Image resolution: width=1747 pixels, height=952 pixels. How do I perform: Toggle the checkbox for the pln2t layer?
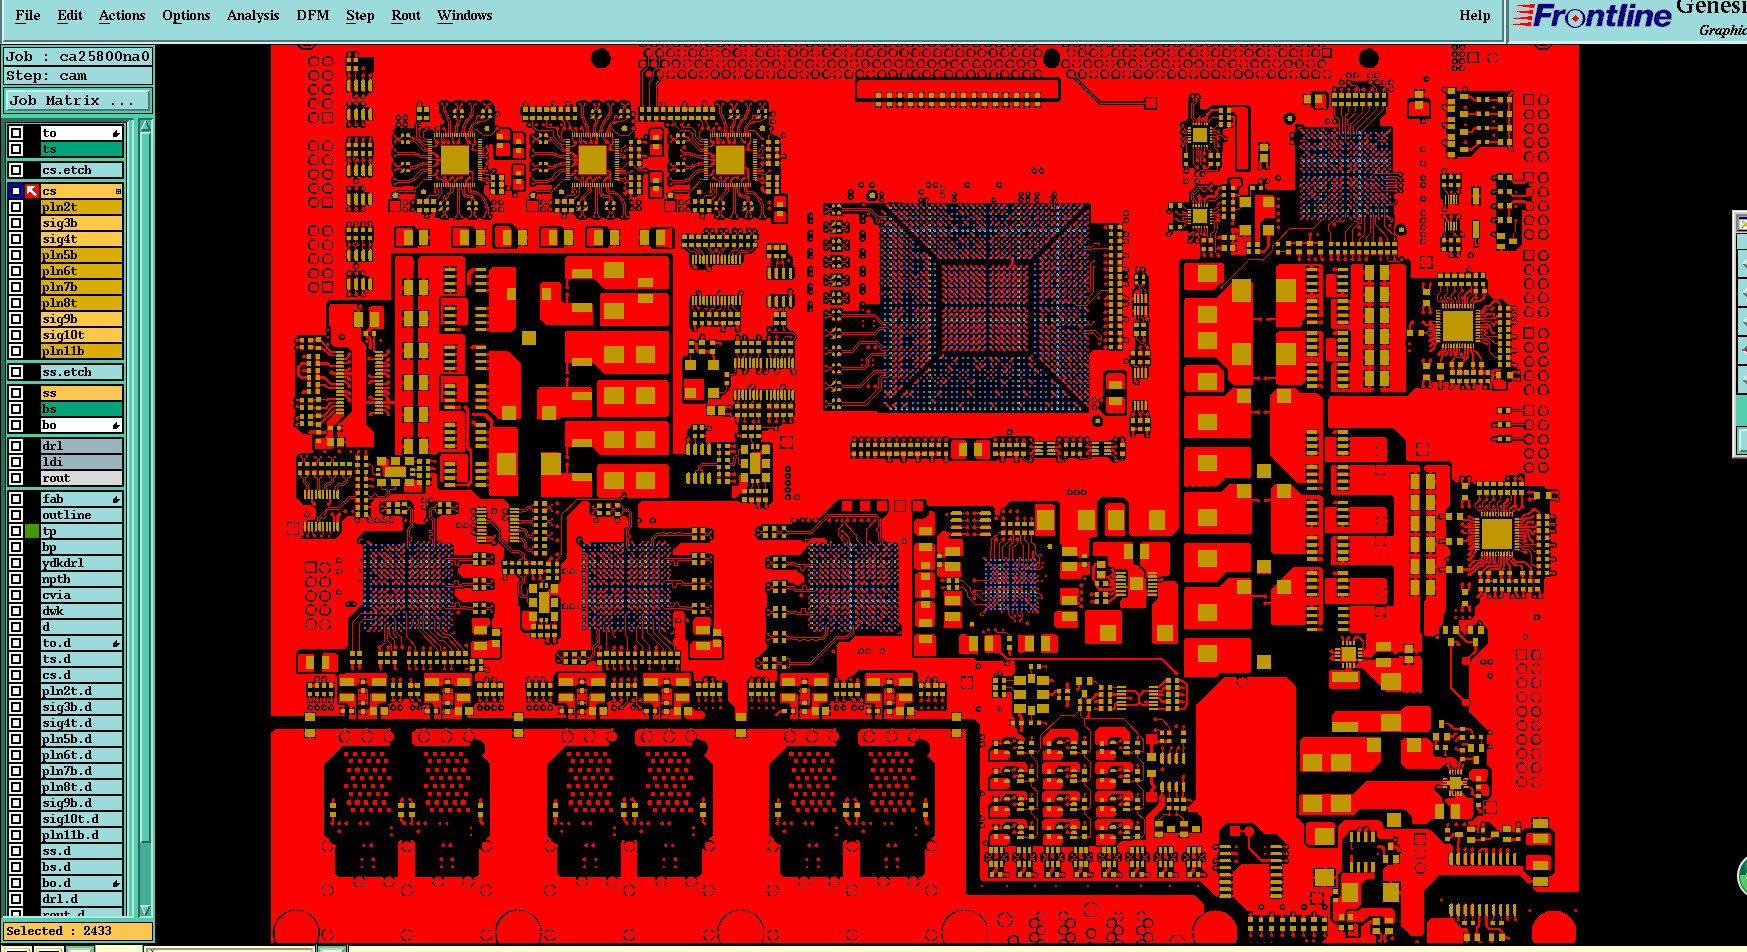click(x=16, y=207)
